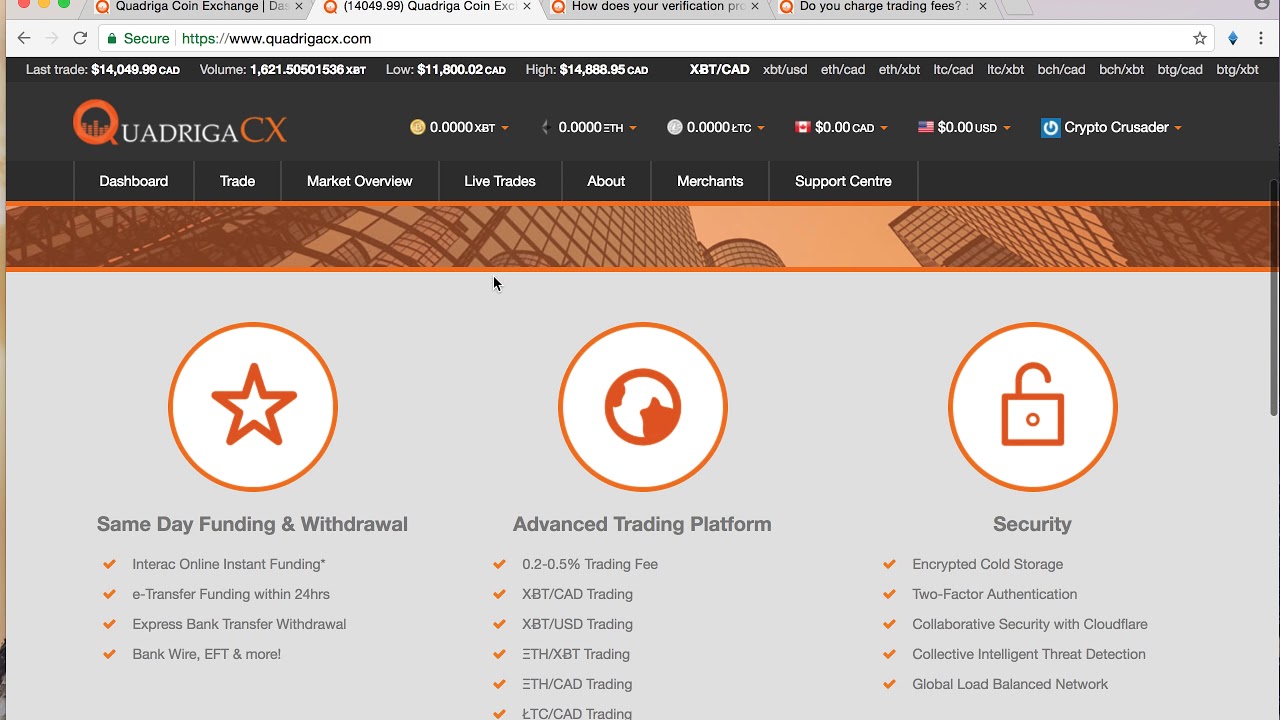Viewport: 1280px width, 720px height.
Task: Click the '0.2-0.5% Trading Fee' item
Action: coord(590,564)
